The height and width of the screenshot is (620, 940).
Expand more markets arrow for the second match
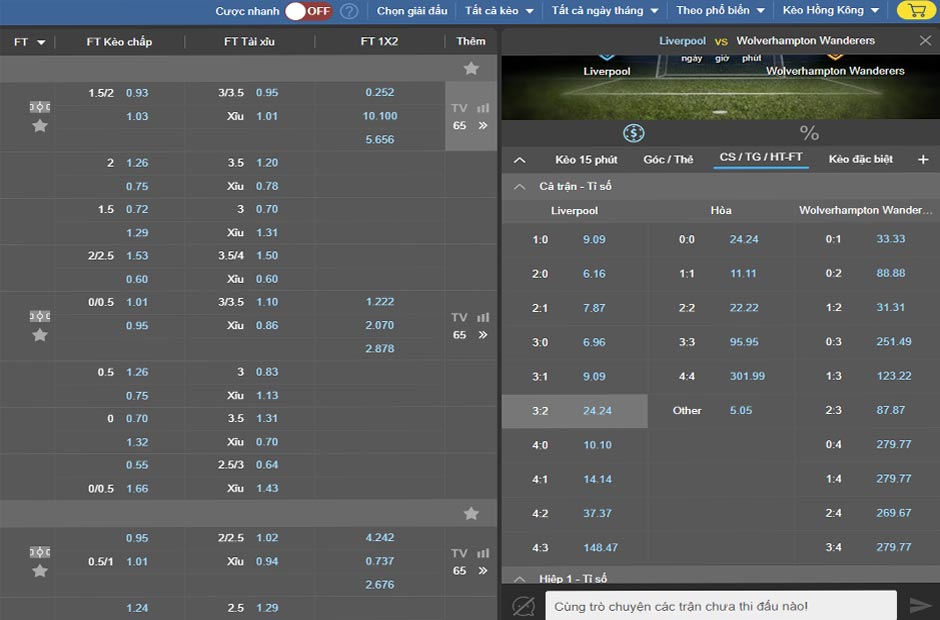[x=483, y=335]
